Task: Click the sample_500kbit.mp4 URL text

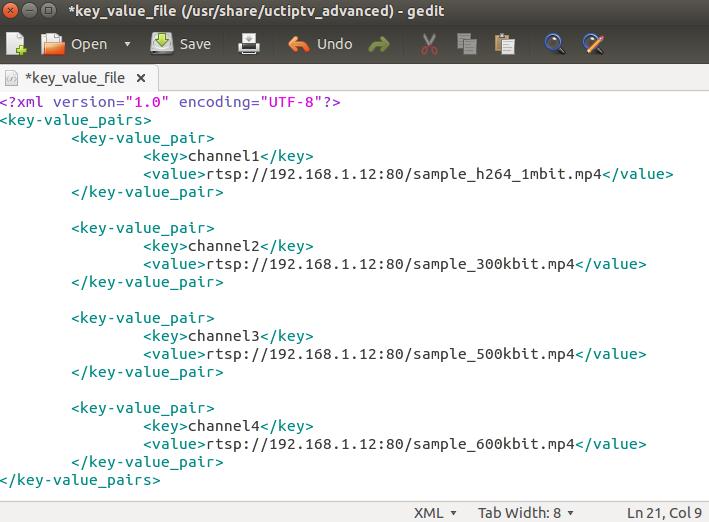Action: coord(391,354)
